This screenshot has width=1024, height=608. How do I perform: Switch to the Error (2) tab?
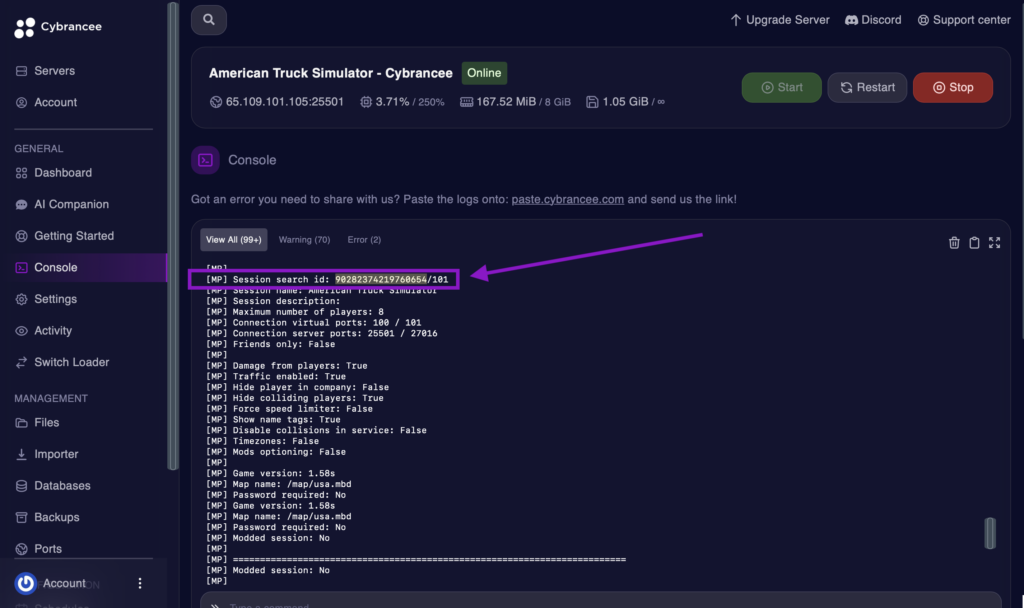click(x=364, y=240)
